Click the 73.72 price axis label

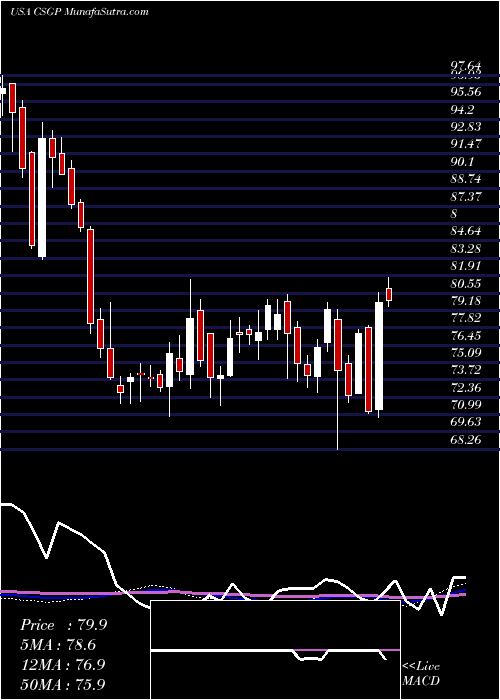466,370
